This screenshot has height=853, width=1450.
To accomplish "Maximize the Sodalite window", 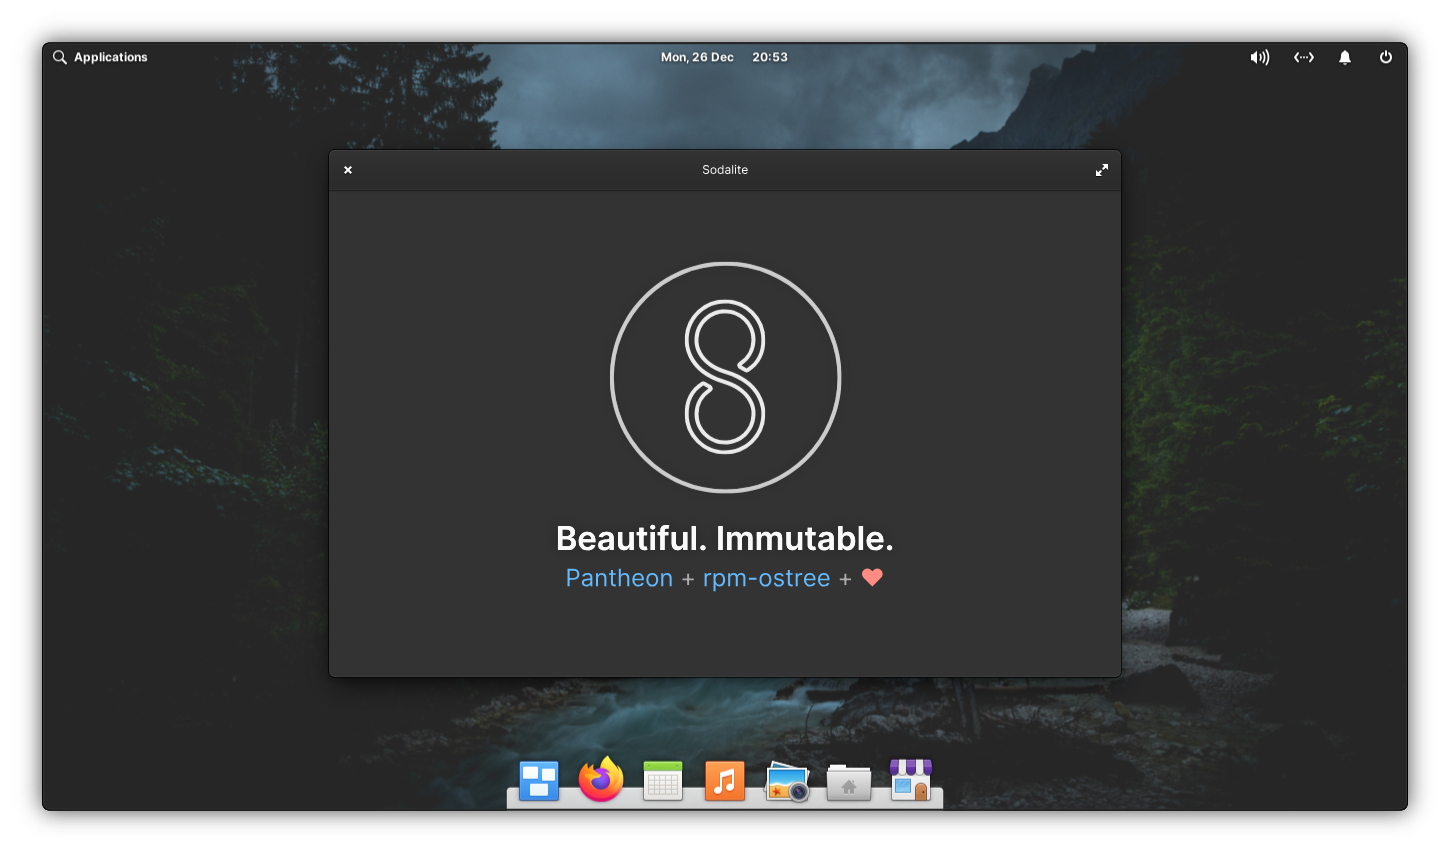I will [1102, 170].
